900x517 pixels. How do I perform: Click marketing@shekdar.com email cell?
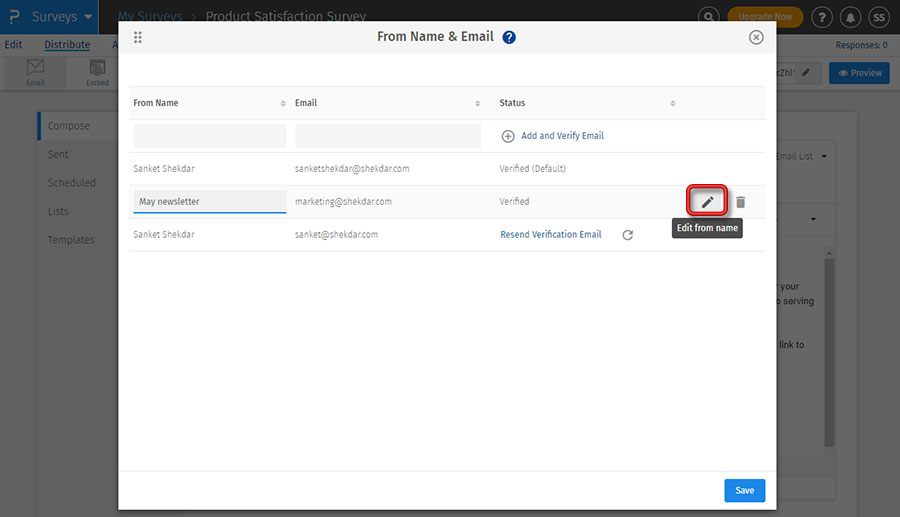343,201
